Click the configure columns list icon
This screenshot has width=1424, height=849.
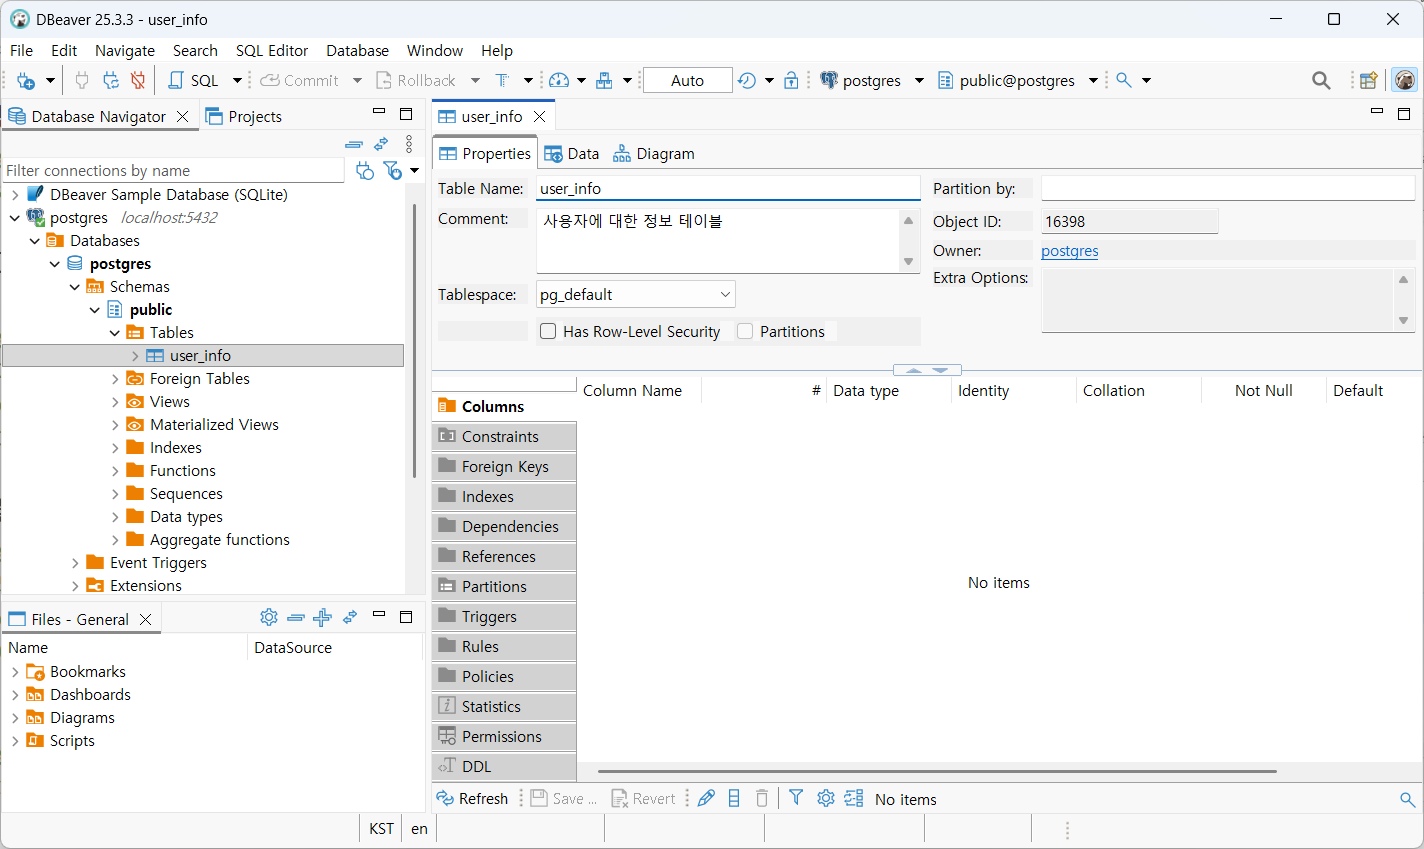tap(853, 798)
